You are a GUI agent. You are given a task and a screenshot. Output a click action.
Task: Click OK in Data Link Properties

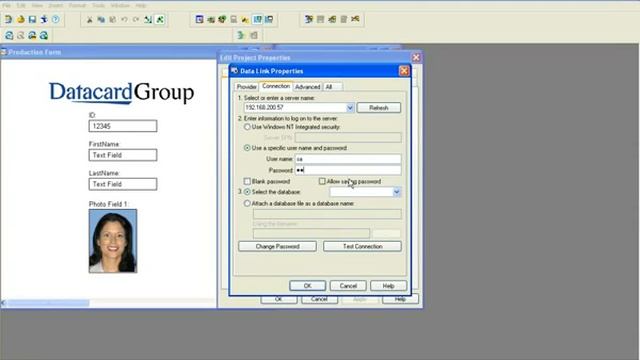(x=308, y=286)
